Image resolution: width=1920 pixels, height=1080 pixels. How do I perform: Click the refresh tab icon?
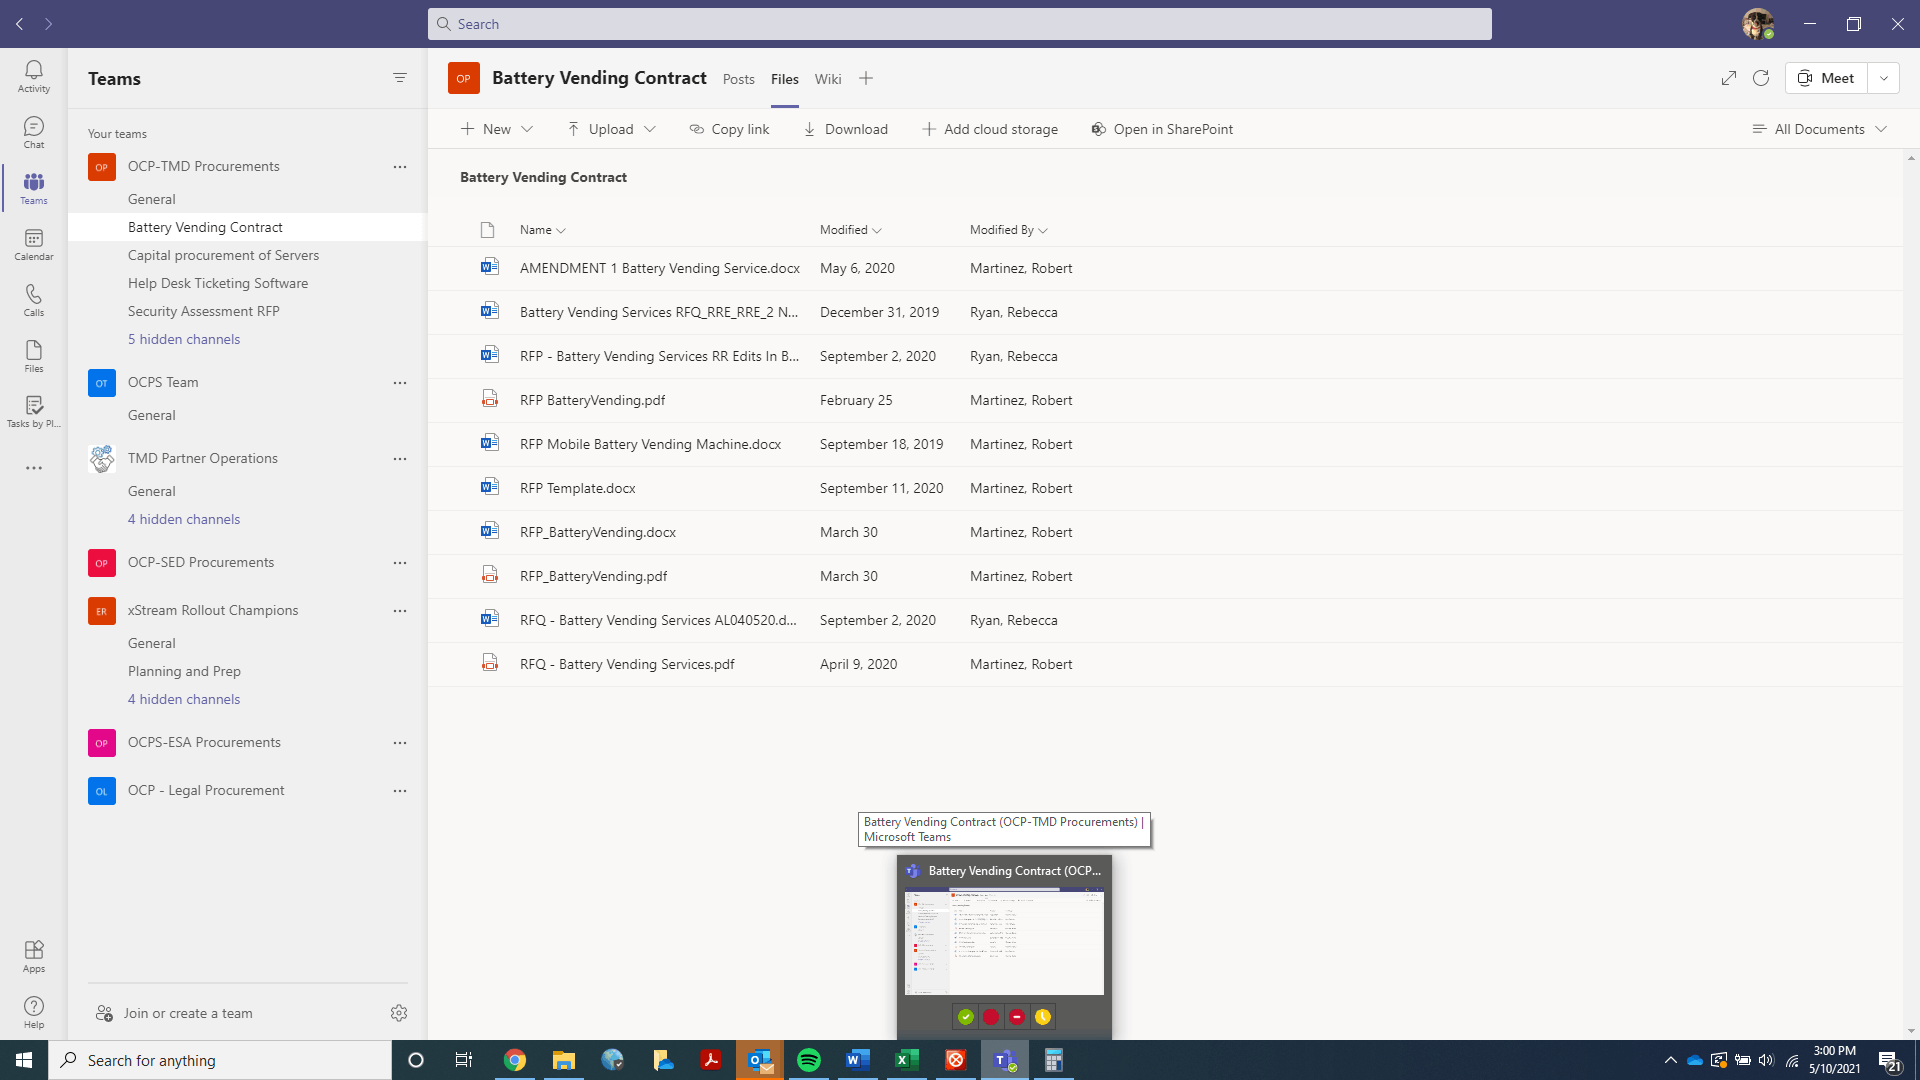point(1760,78)
